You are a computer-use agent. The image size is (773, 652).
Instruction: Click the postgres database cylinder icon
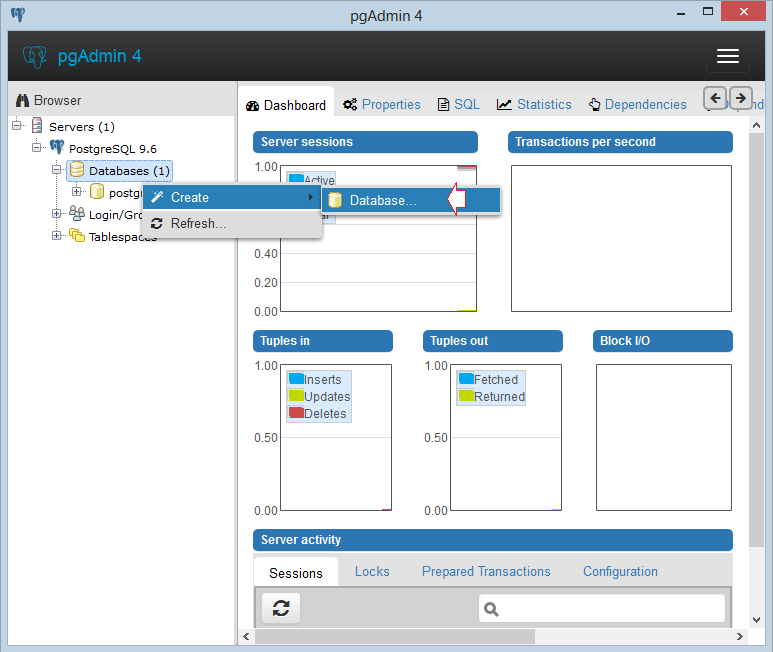pos(97,191)
